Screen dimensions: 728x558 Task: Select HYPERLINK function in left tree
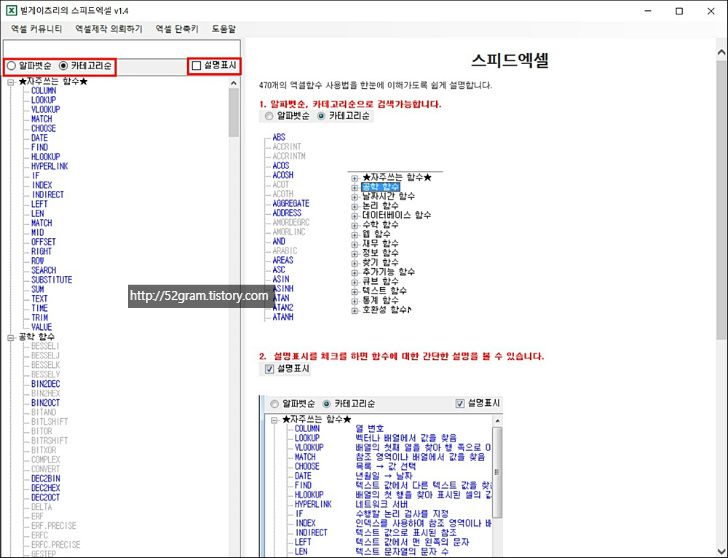[x=50, y=166]
